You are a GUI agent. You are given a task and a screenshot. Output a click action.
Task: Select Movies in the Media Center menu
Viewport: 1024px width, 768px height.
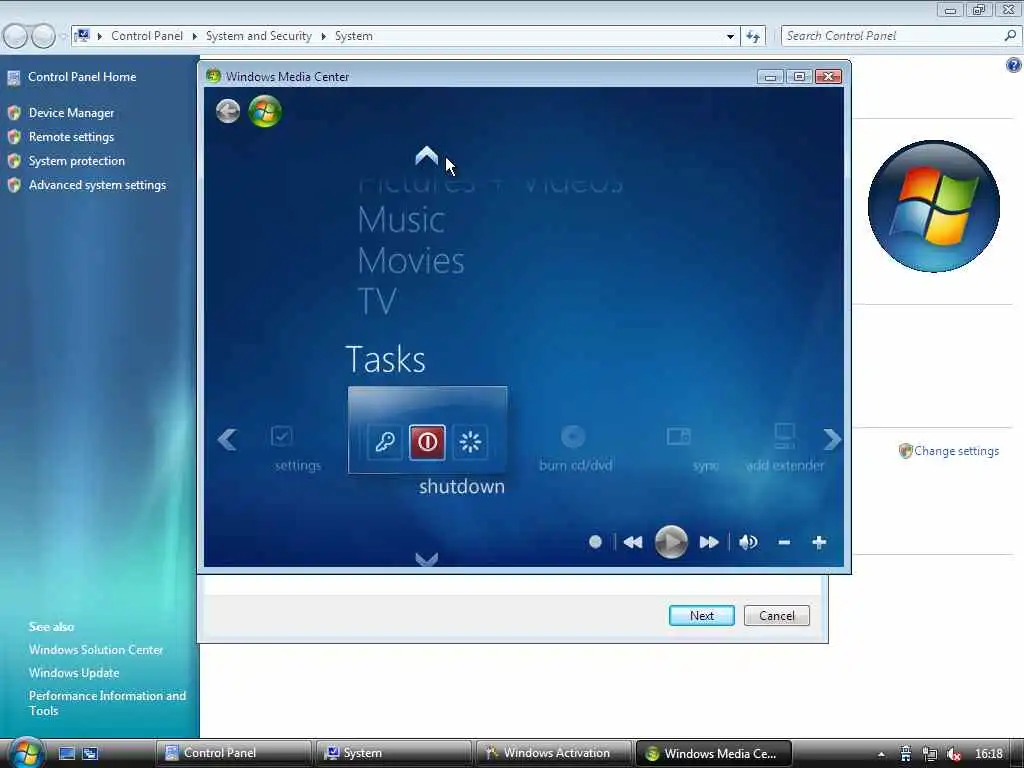pos(411,261)
